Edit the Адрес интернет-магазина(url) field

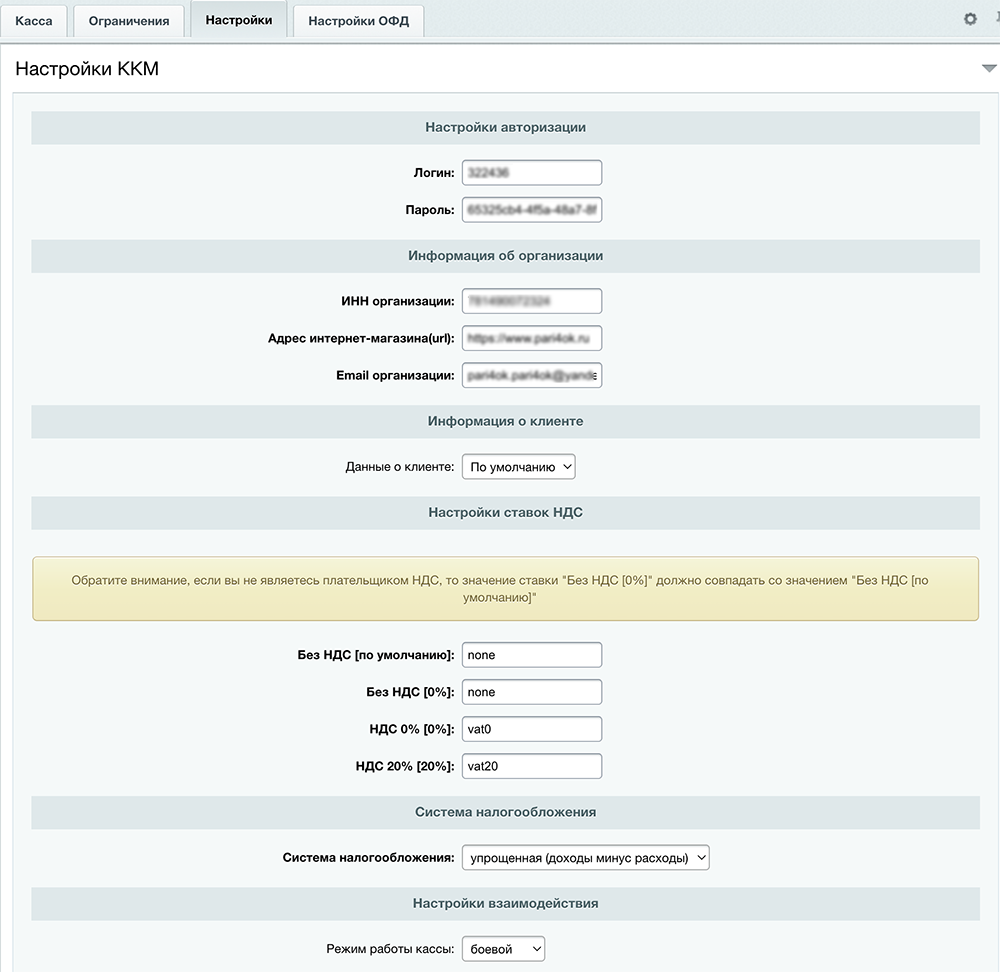[x=532, y=338]
